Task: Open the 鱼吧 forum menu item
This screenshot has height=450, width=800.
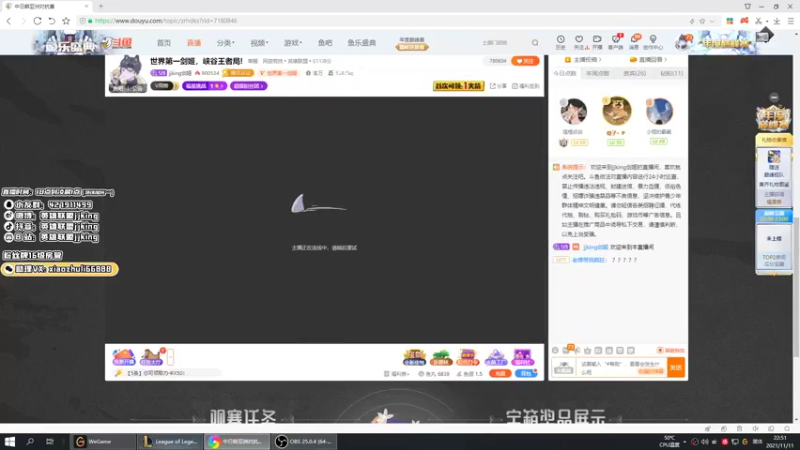Action: [x=325, y=43]
